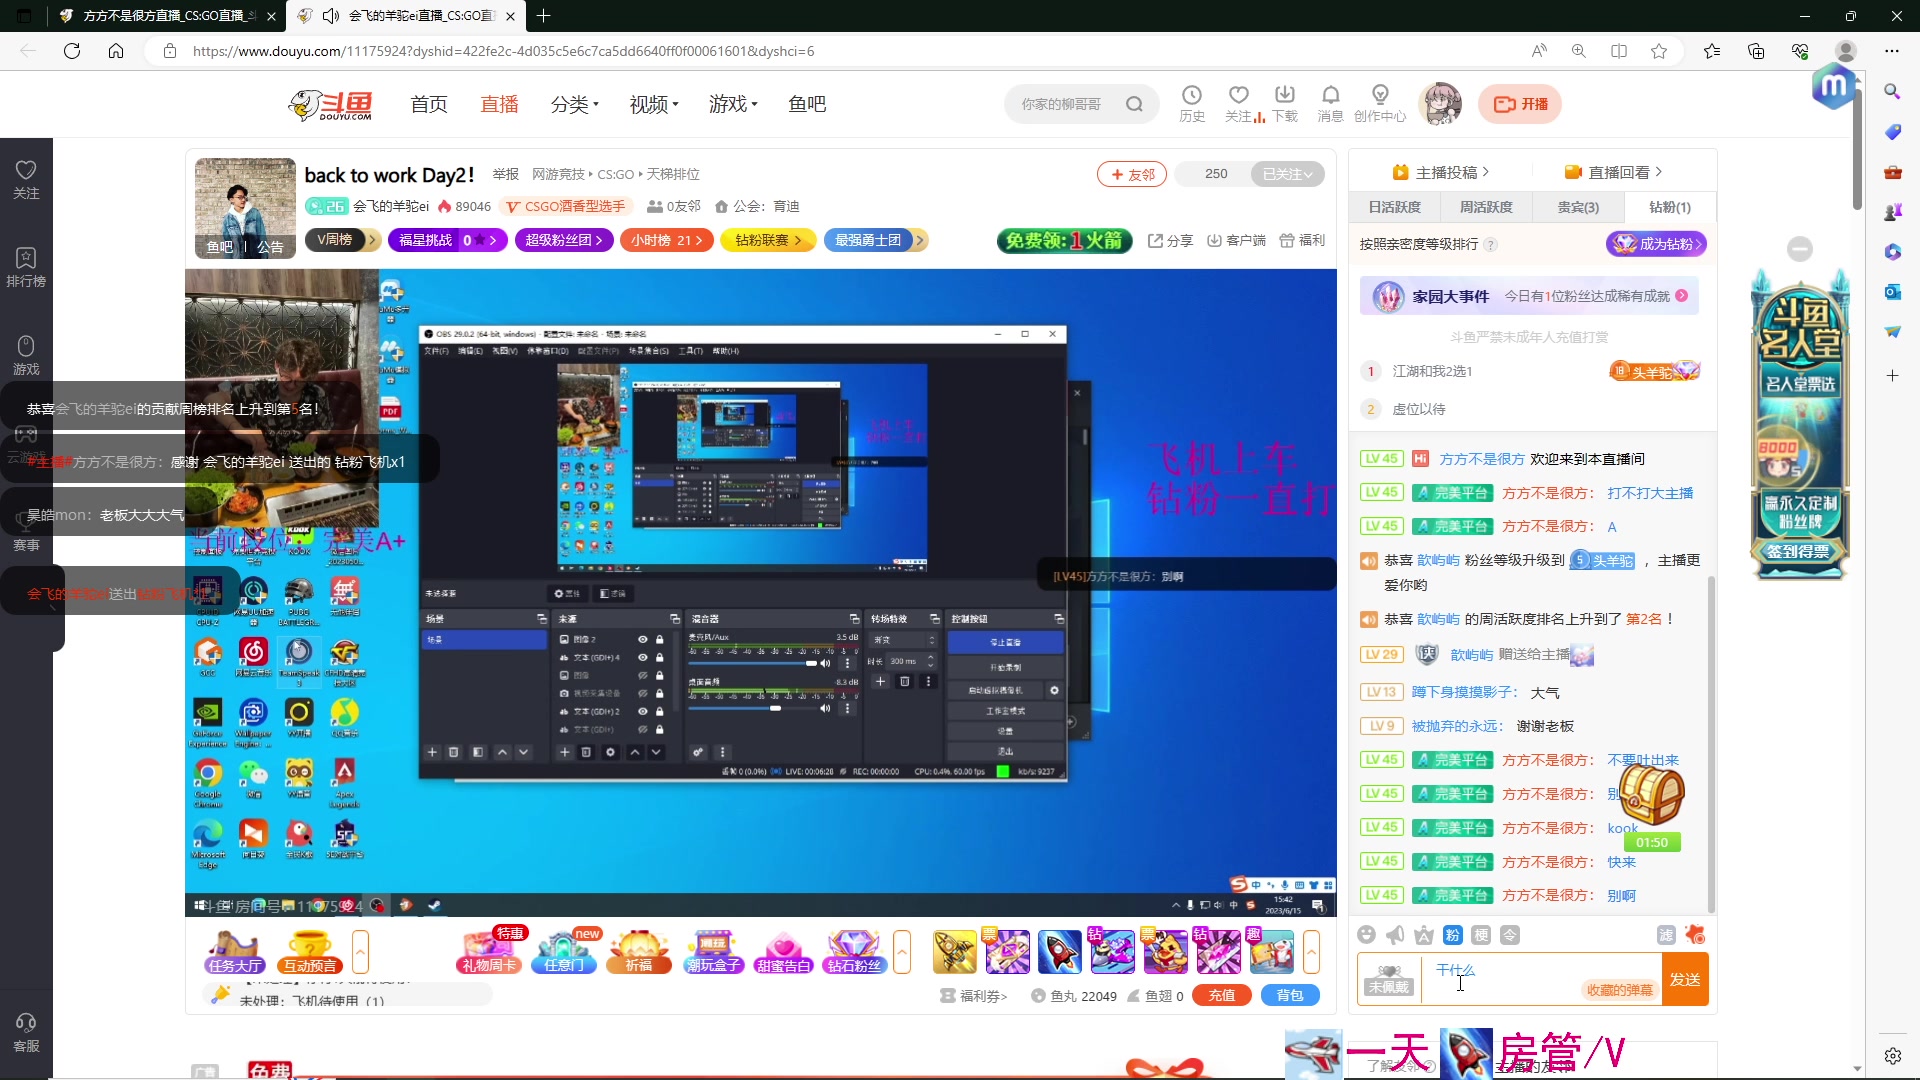Click the red paint splash icon in chat
The height and width of the screenshot is (1080, 1920).
tap(1695, 935)
